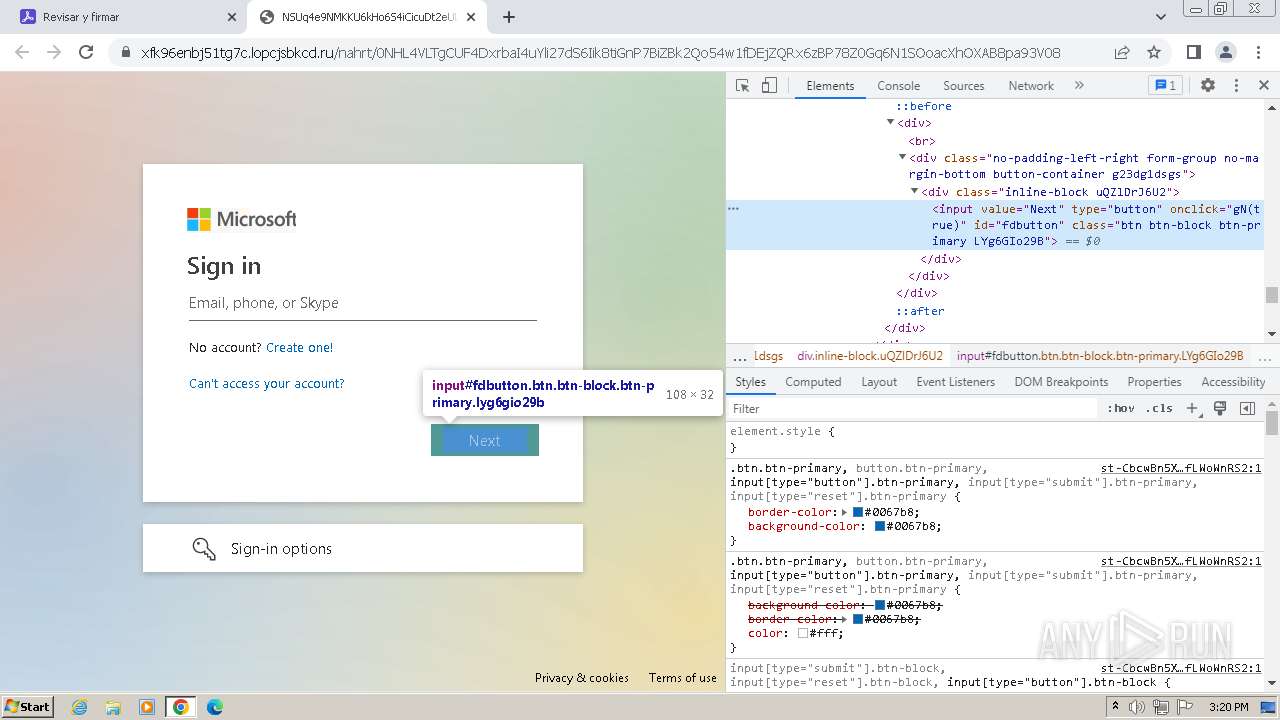Open the tab search dropdown
The width and height of the screenshot is (1280, 720).
click(1161, 17)
